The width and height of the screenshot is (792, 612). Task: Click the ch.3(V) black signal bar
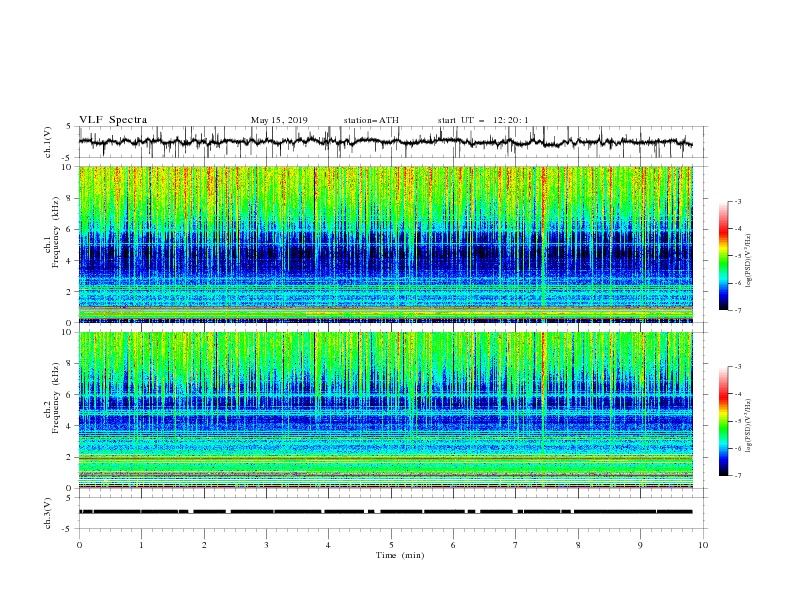(x=386, y=512)
